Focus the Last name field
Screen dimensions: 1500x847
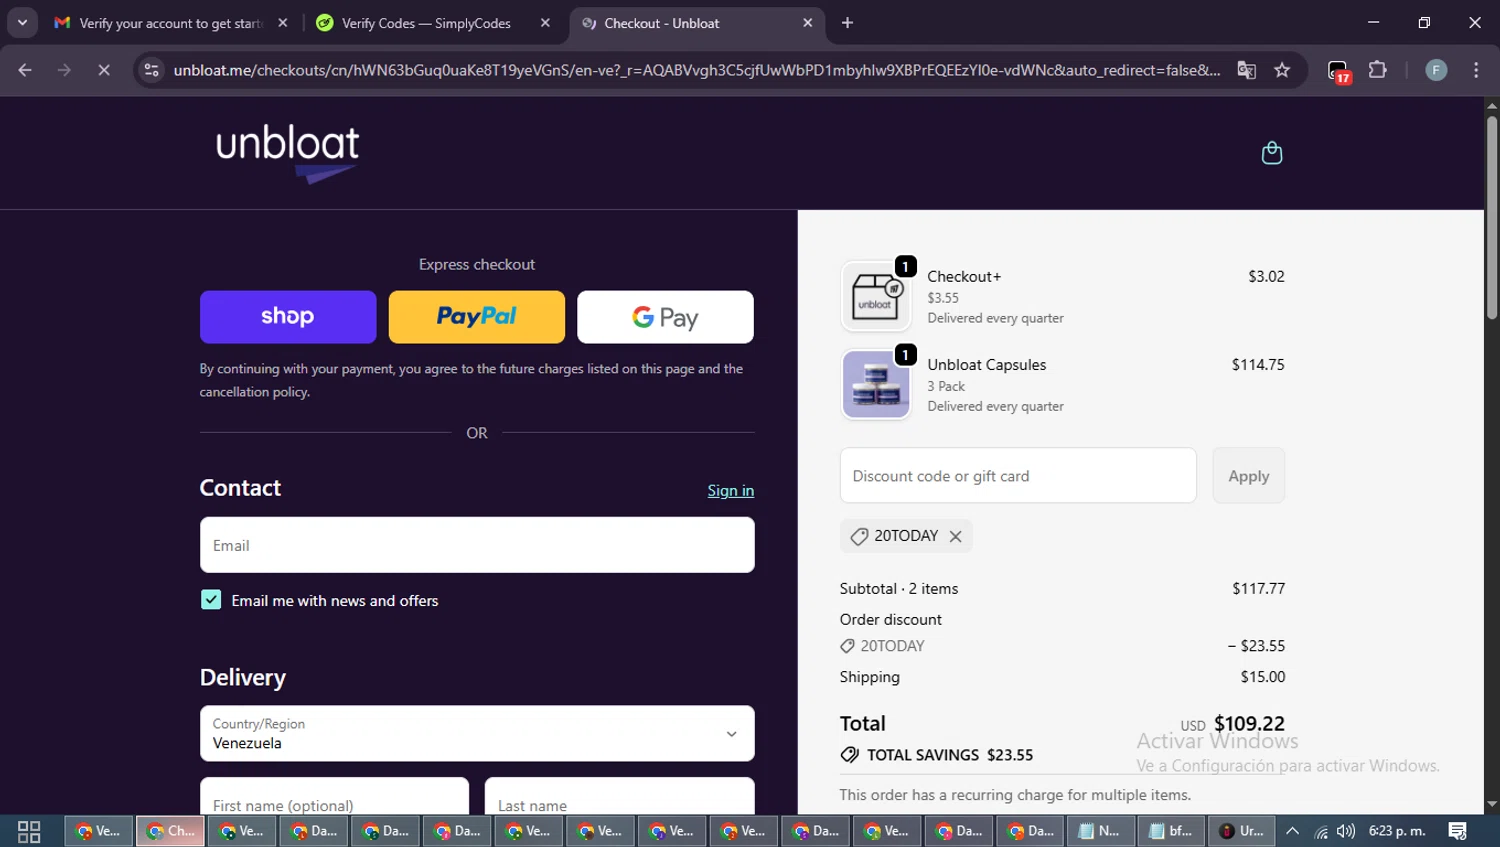click(x=619, y=798)
